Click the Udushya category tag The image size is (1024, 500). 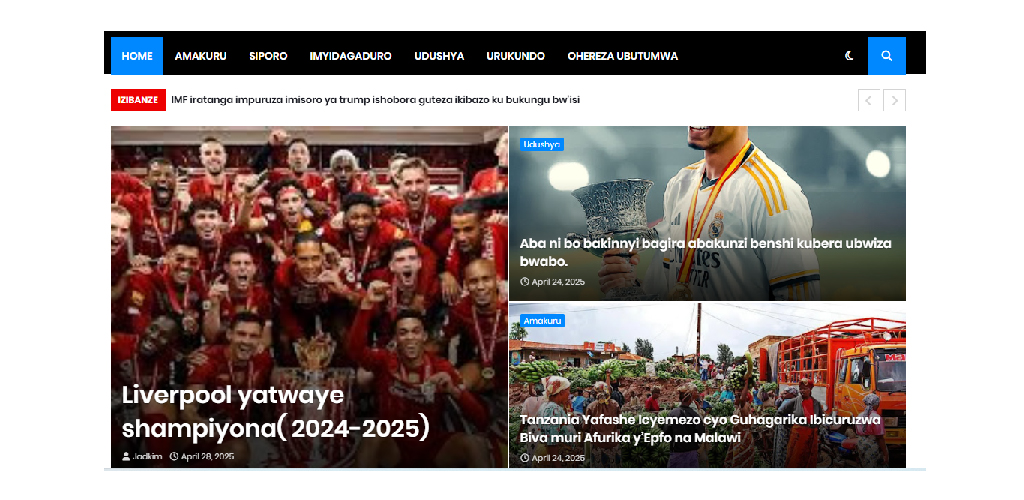542,145
